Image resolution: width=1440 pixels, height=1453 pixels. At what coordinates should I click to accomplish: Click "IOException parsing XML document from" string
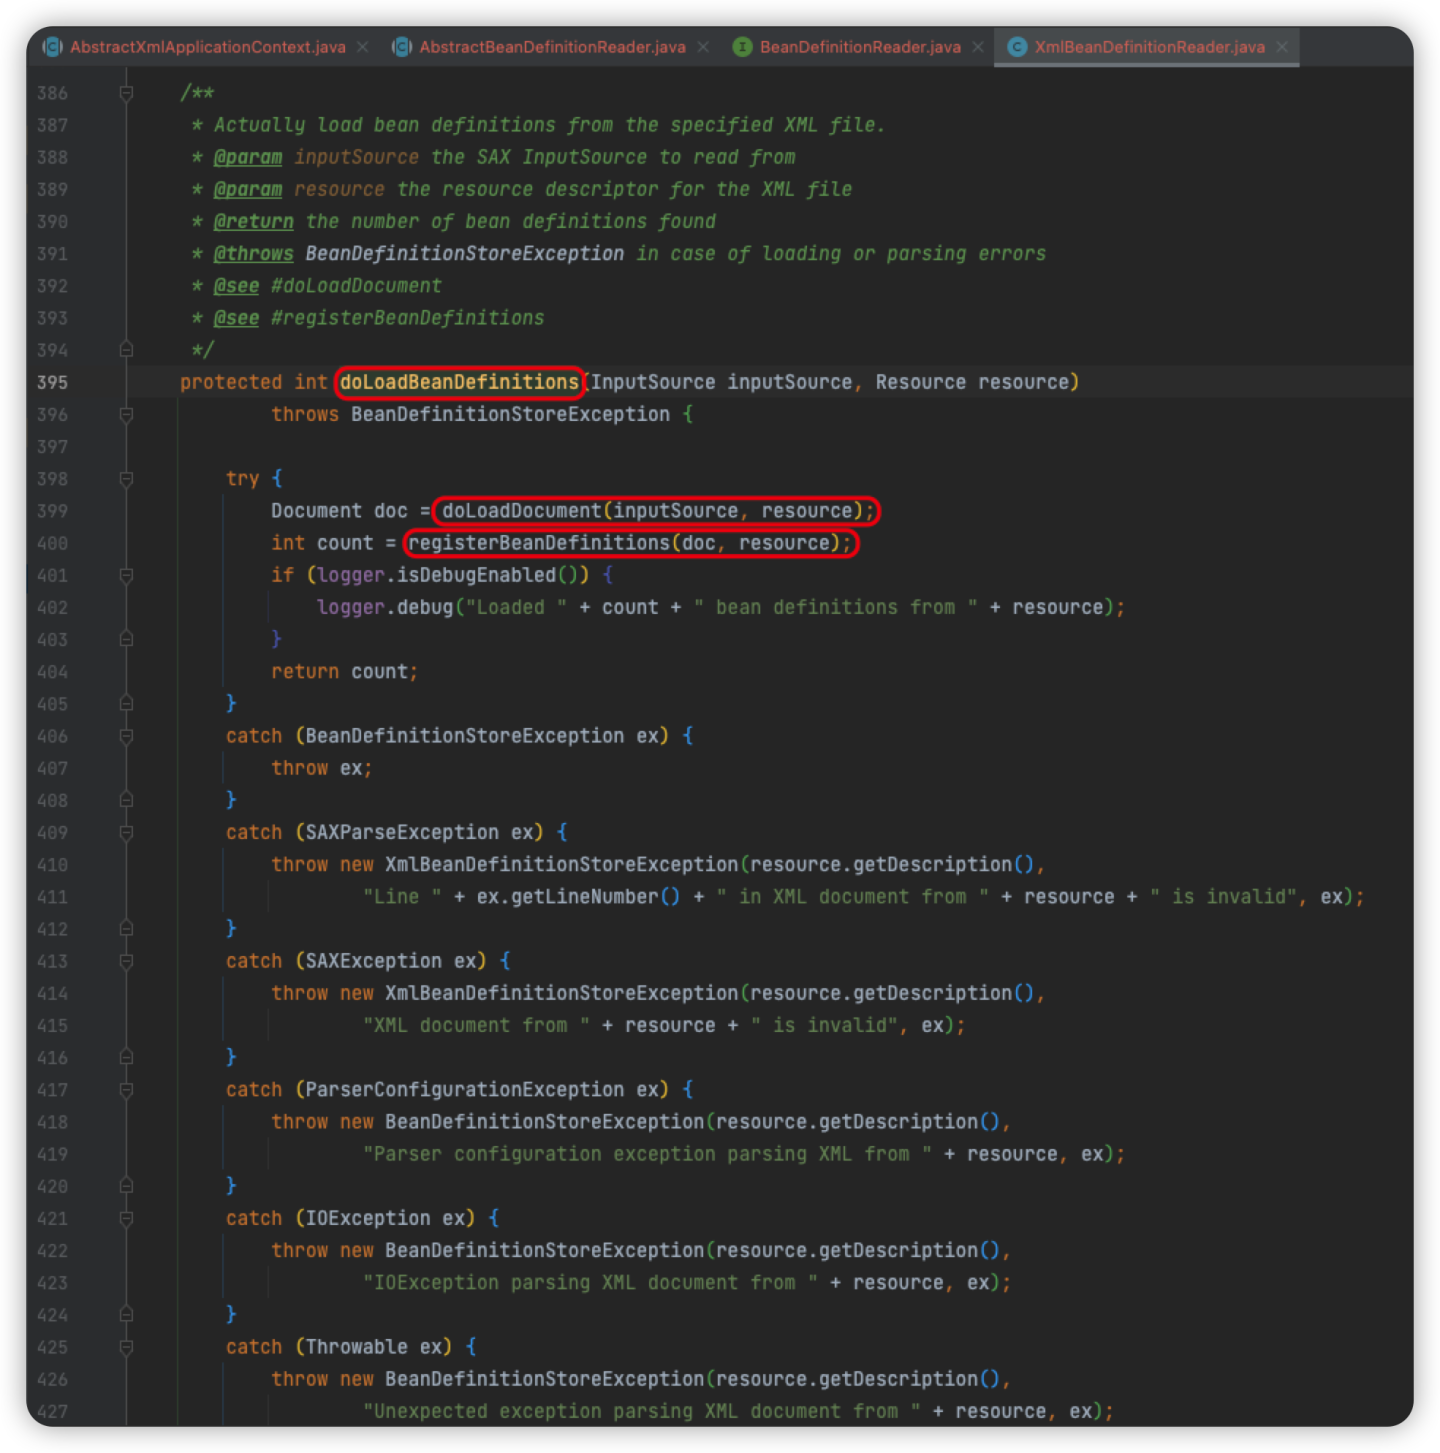tap(590, 1283)
